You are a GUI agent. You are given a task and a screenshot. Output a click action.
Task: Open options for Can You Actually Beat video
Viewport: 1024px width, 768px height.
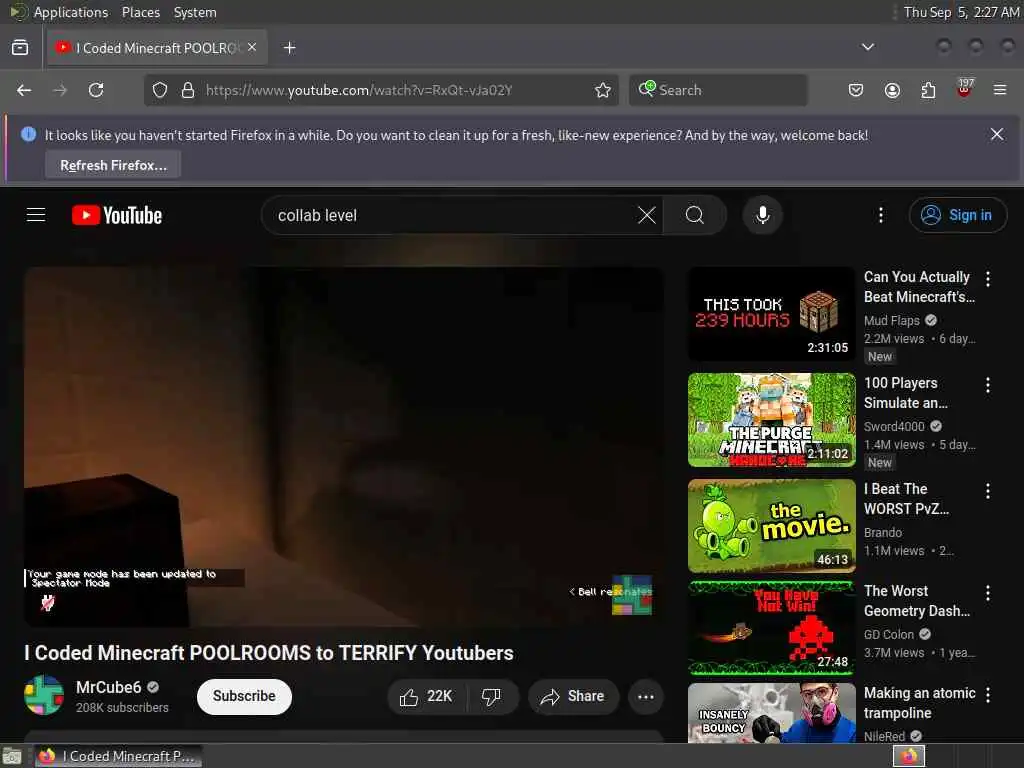click(988, 279)
